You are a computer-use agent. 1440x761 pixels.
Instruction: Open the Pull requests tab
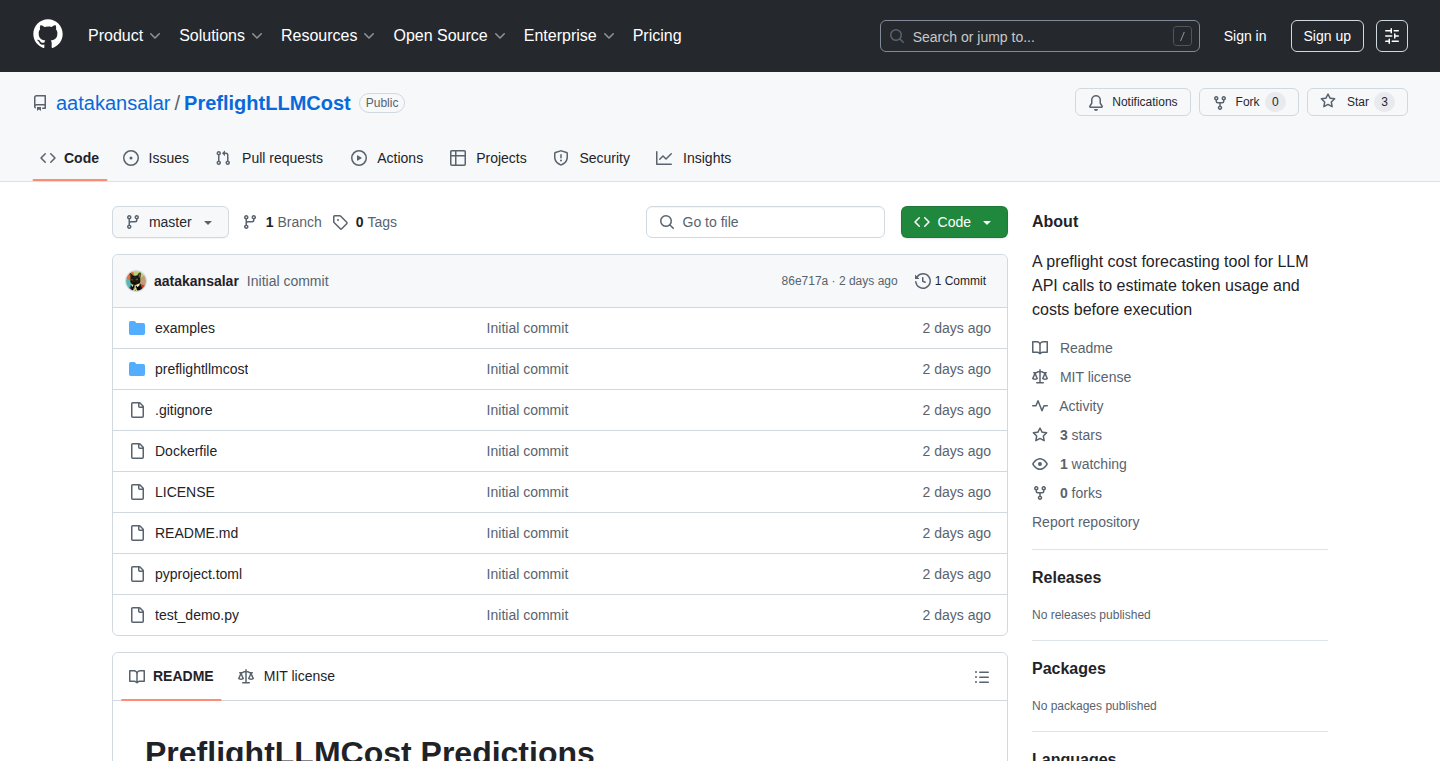coord(270,158)
